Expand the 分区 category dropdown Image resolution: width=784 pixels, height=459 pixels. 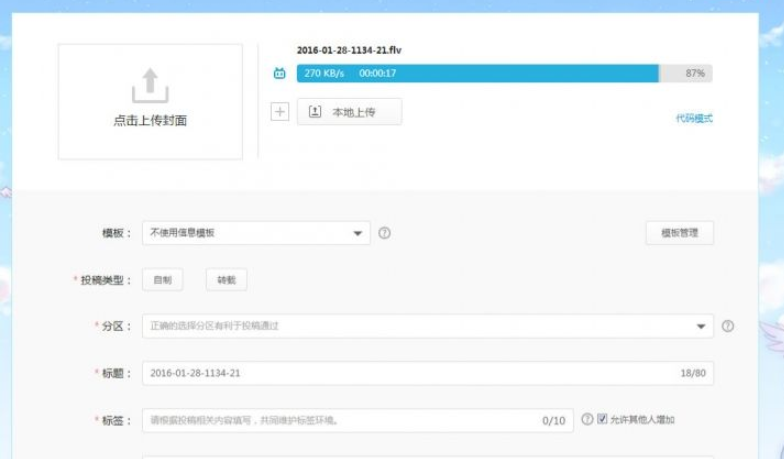coord(428,326)
